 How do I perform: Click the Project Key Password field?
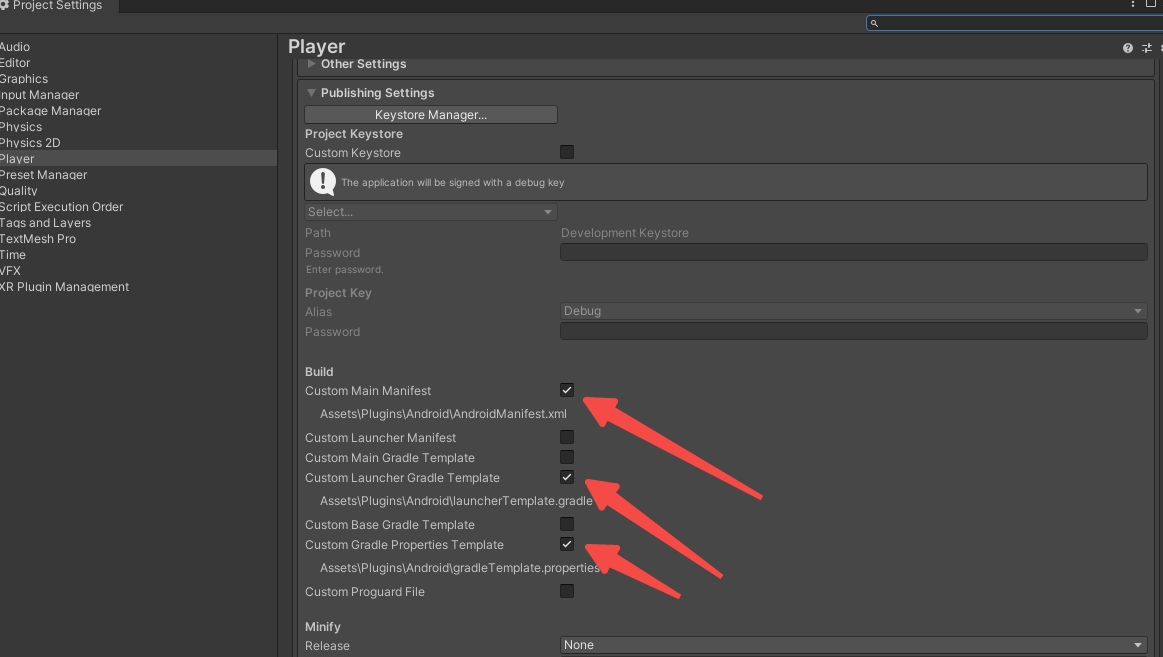(853, 331)
